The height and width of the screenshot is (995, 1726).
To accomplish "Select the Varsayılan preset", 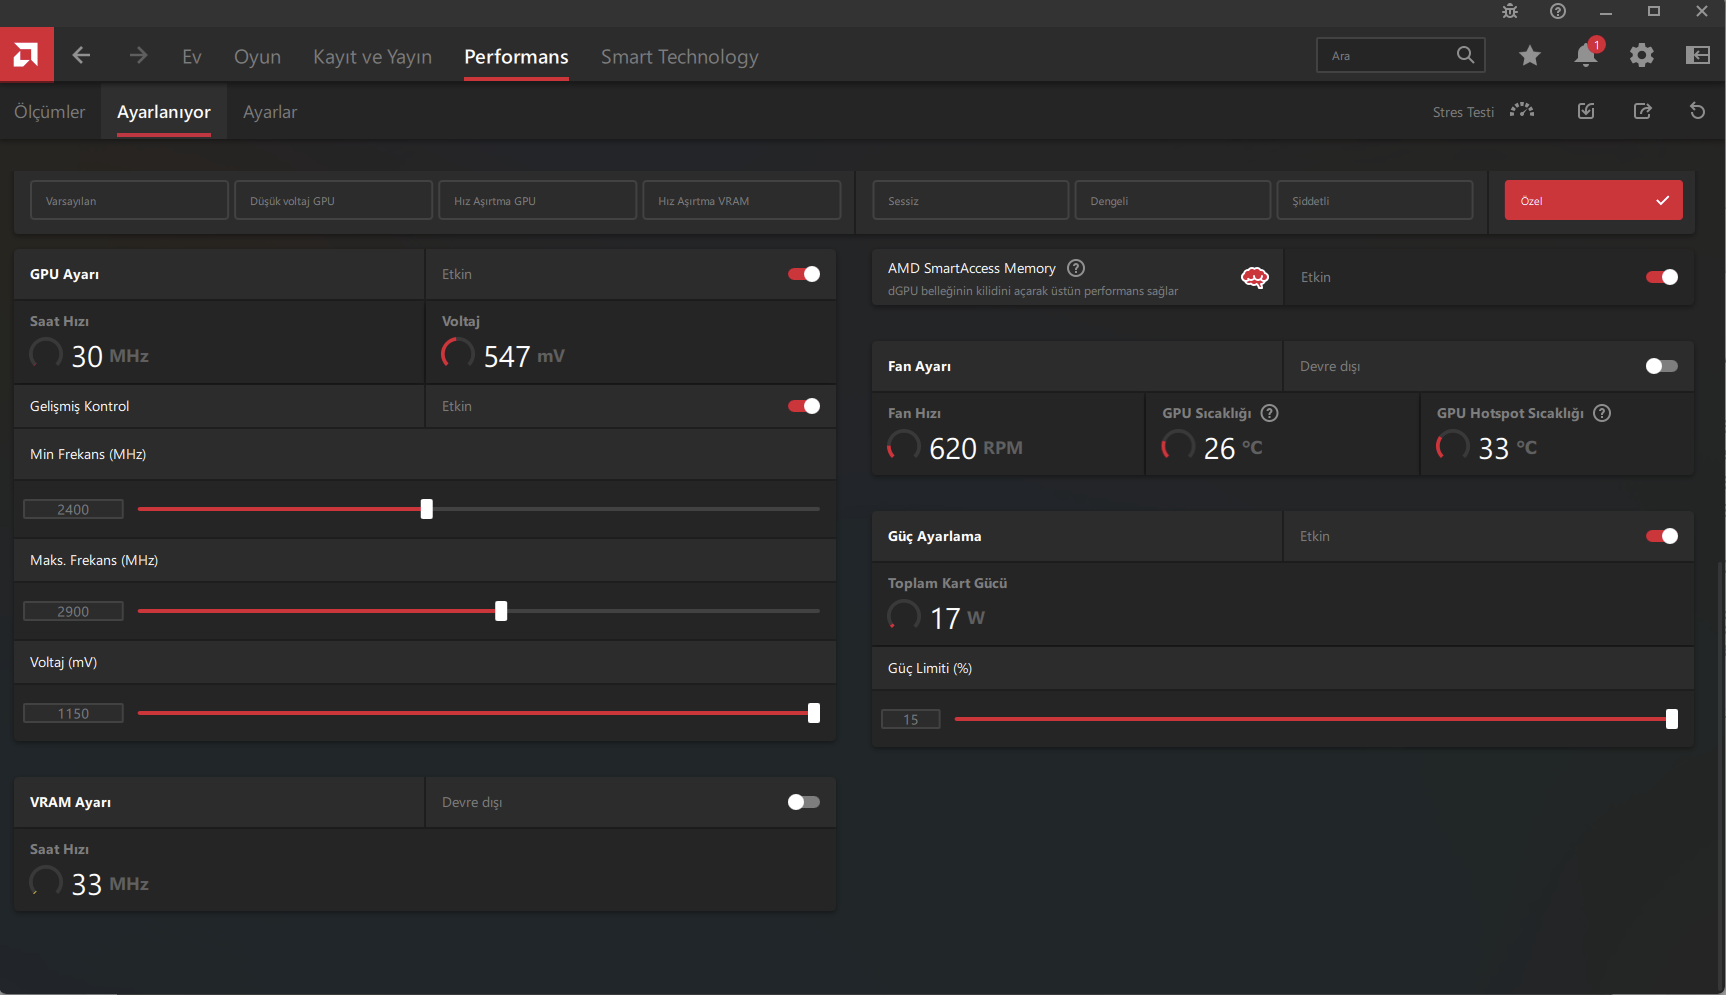I will 129,200.
